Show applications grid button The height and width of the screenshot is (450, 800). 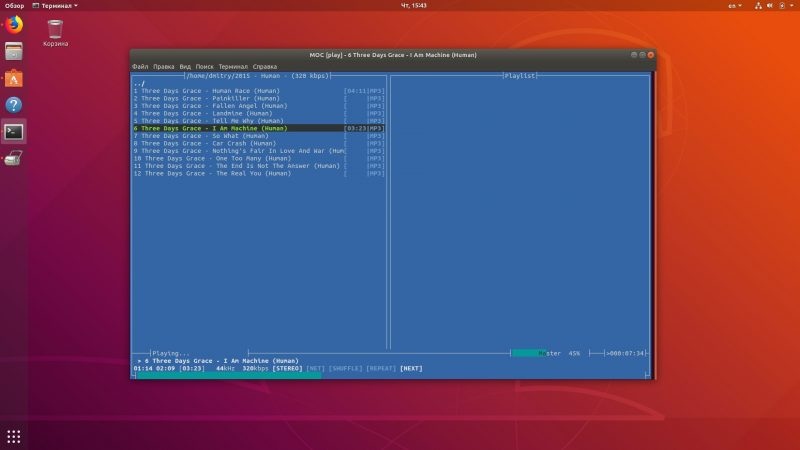point(14,437)
